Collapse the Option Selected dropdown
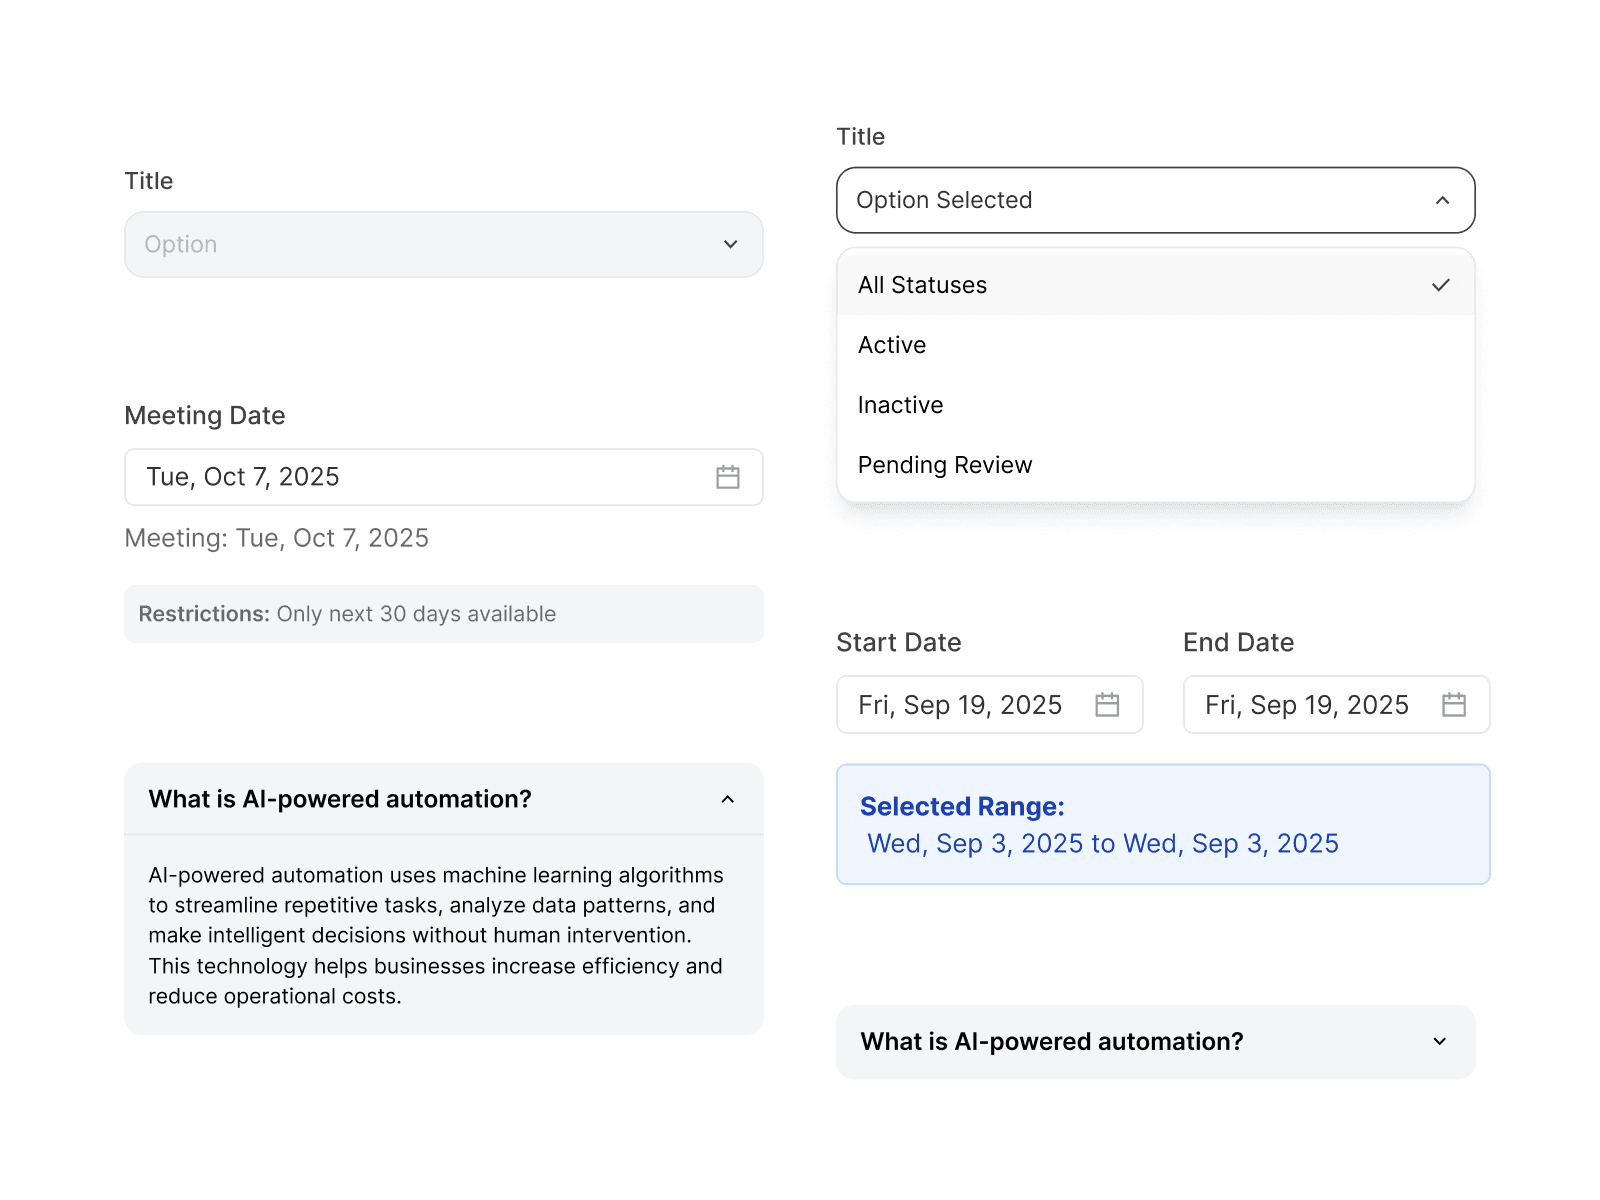Viewport: 1600px width, 1200px height. 1155,200
